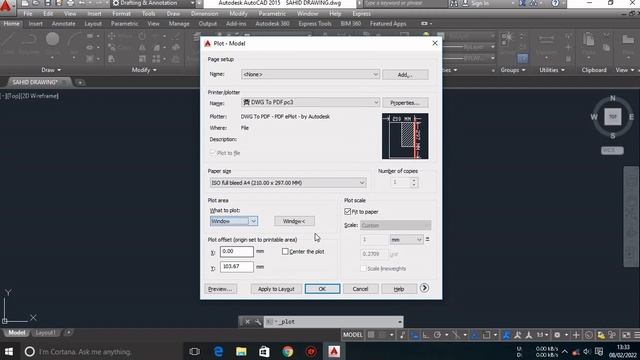The width and height of the screenshot is (640, 360).
Task: Click the paper preview thumbnail
Action: click(x=405, y=136)
